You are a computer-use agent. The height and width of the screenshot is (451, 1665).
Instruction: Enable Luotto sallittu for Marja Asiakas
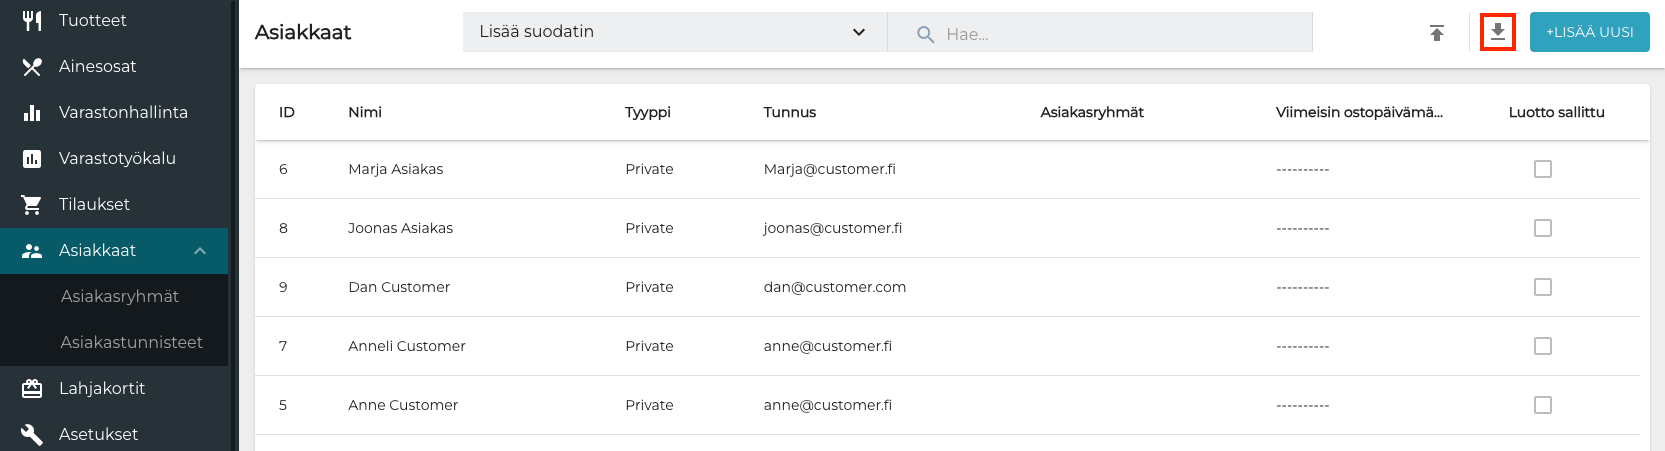(1542, 169)
